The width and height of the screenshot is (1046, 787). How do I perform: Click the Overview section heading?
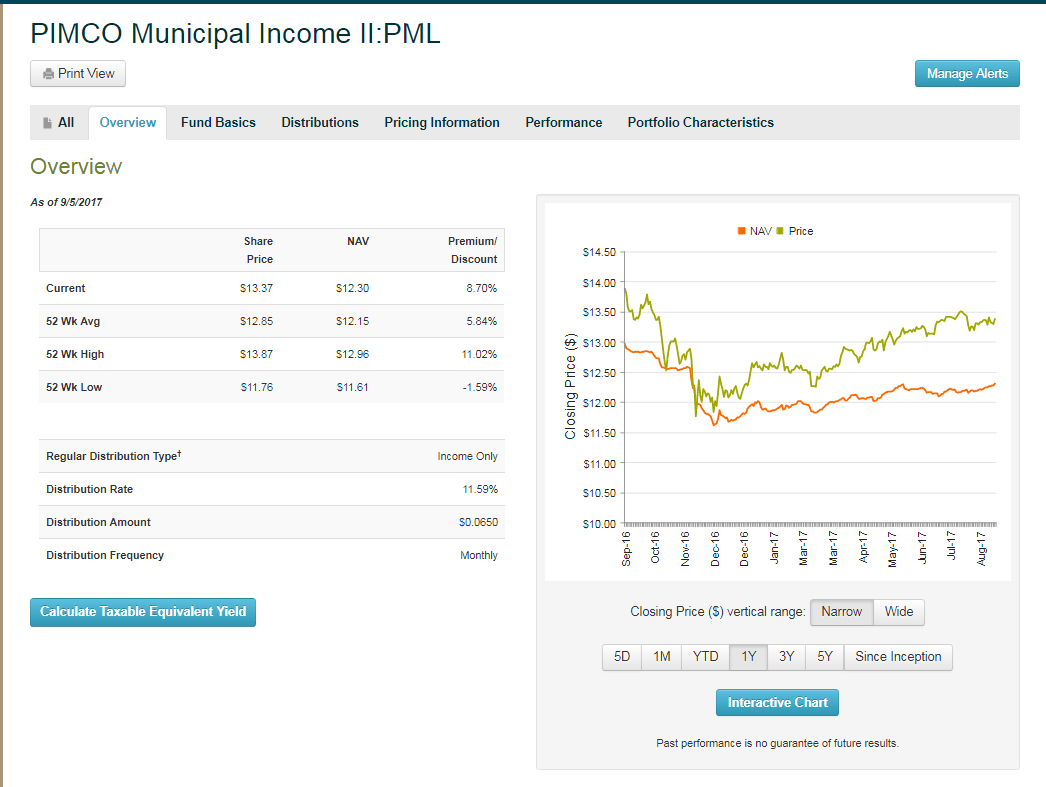click(x=76, y=166)
